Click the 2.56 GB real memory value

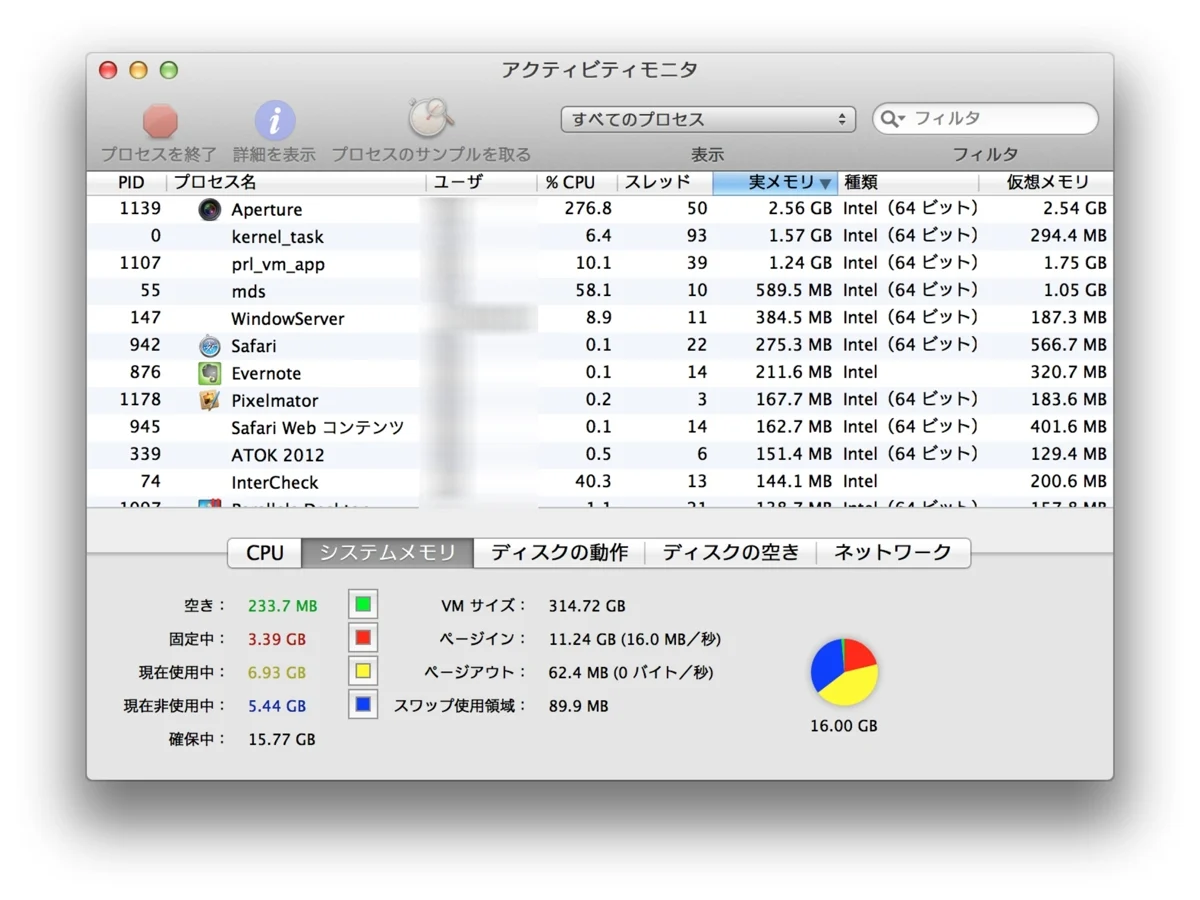point(800,209)
